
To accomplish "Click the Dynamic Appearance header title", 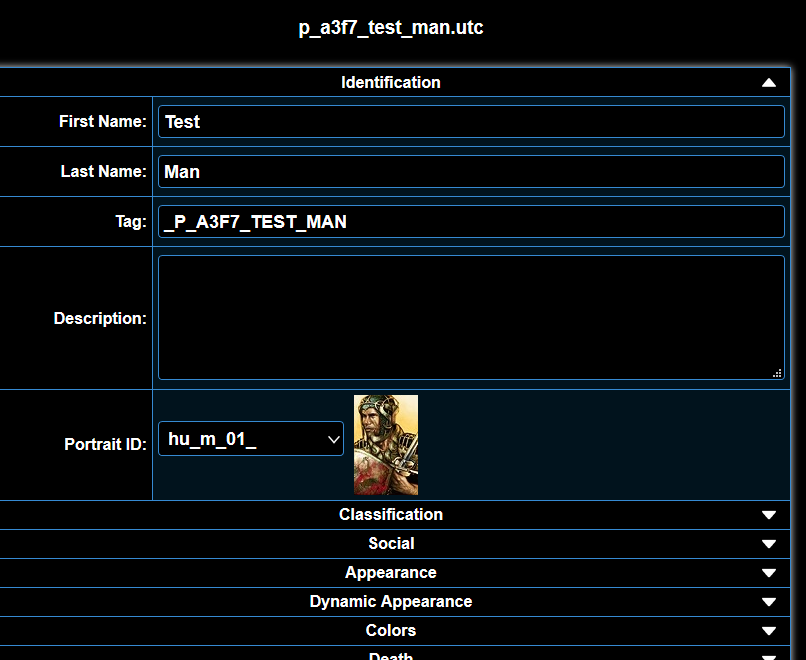I will coord(391,601).
